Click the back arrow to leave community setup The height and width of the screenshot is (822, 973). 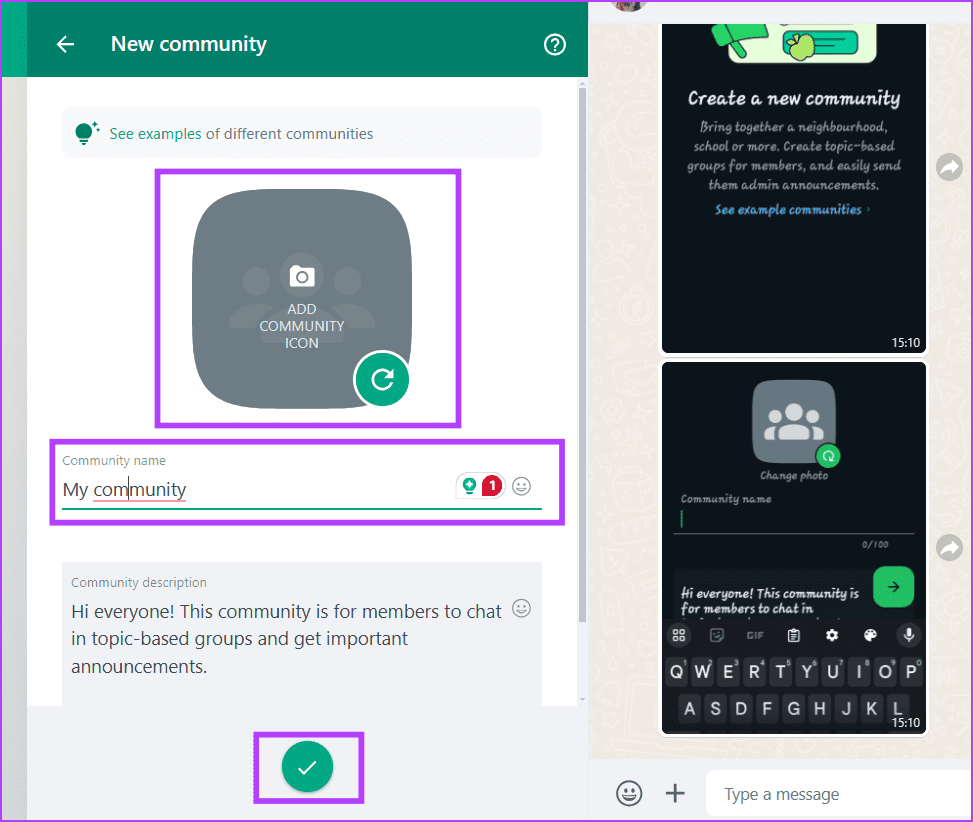[x=64, y=44]
